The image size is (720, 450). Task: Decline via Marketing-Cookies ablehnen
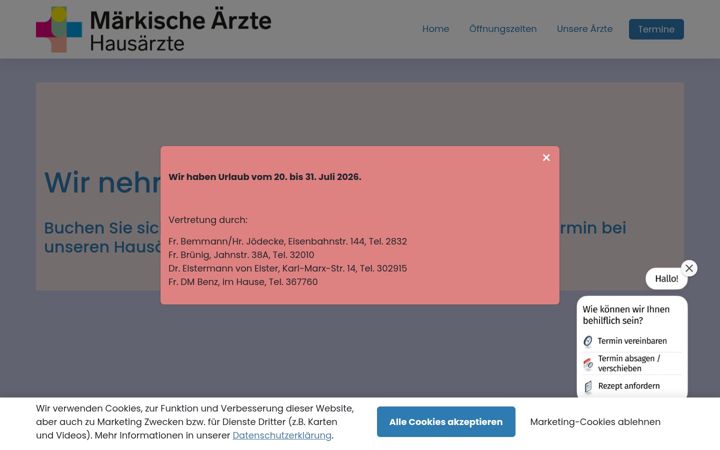(595, 422)
